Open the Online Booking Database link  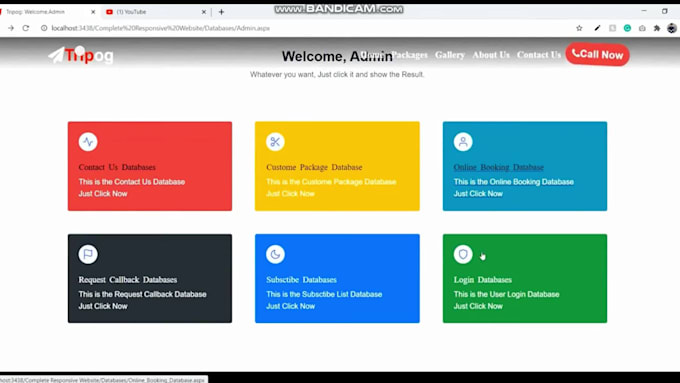pyautogui.click(x=499, y=167)
